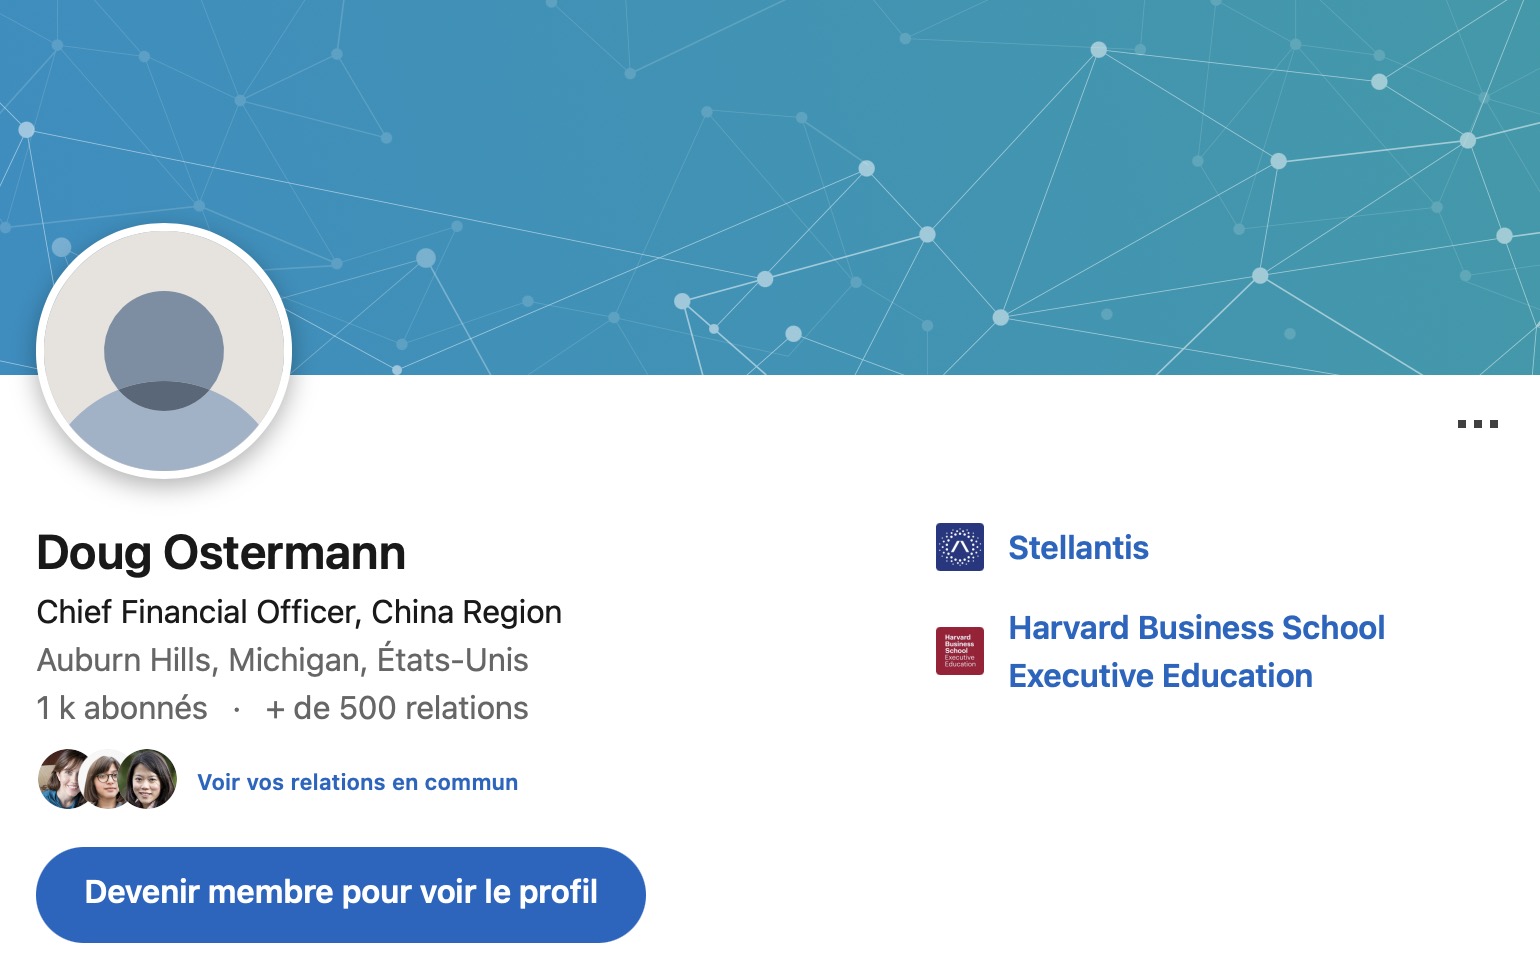Click the Chief Financial Officer title text
Screen dimensions: 1540x980
tap(198, 612)
